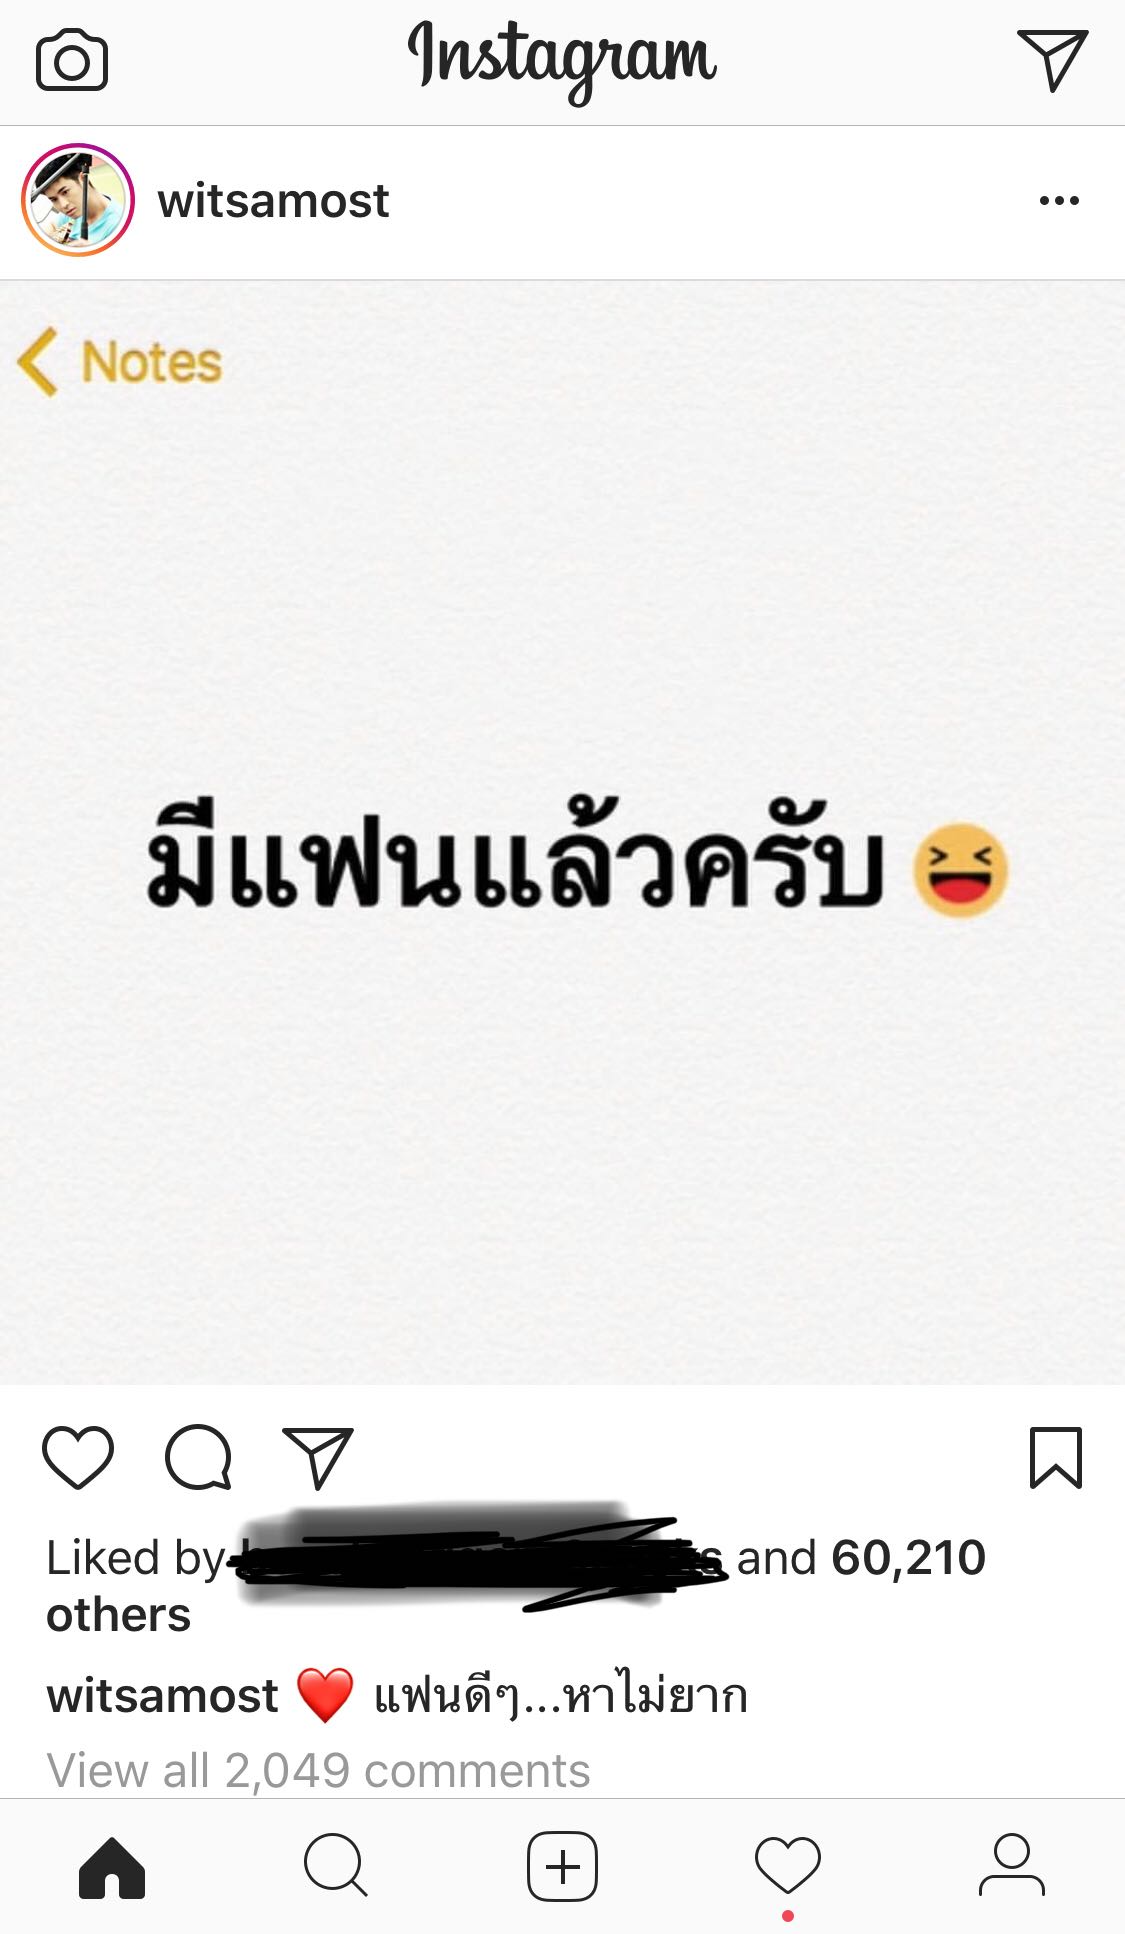View all 2,049 comments
The width and height of the screenshot is (1125, 1934).
318,1770
